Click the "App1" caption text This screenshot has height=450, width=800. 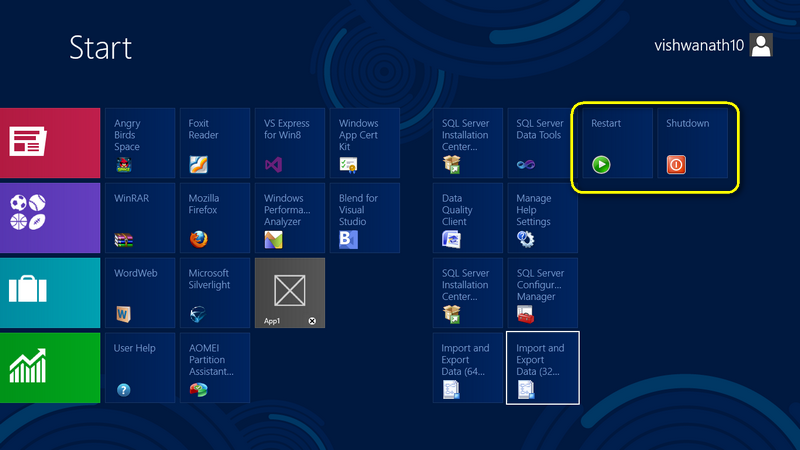272,321
